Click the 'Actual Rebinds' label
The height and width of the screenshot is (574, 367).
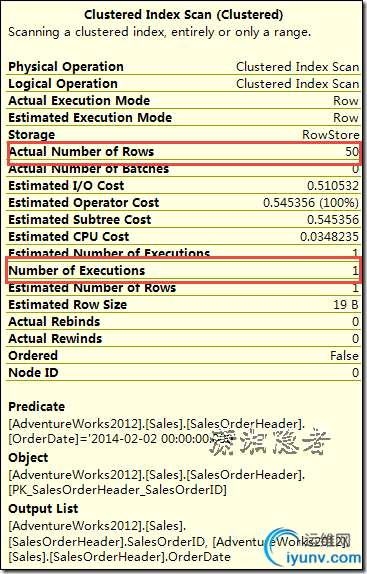coord(54,321)
